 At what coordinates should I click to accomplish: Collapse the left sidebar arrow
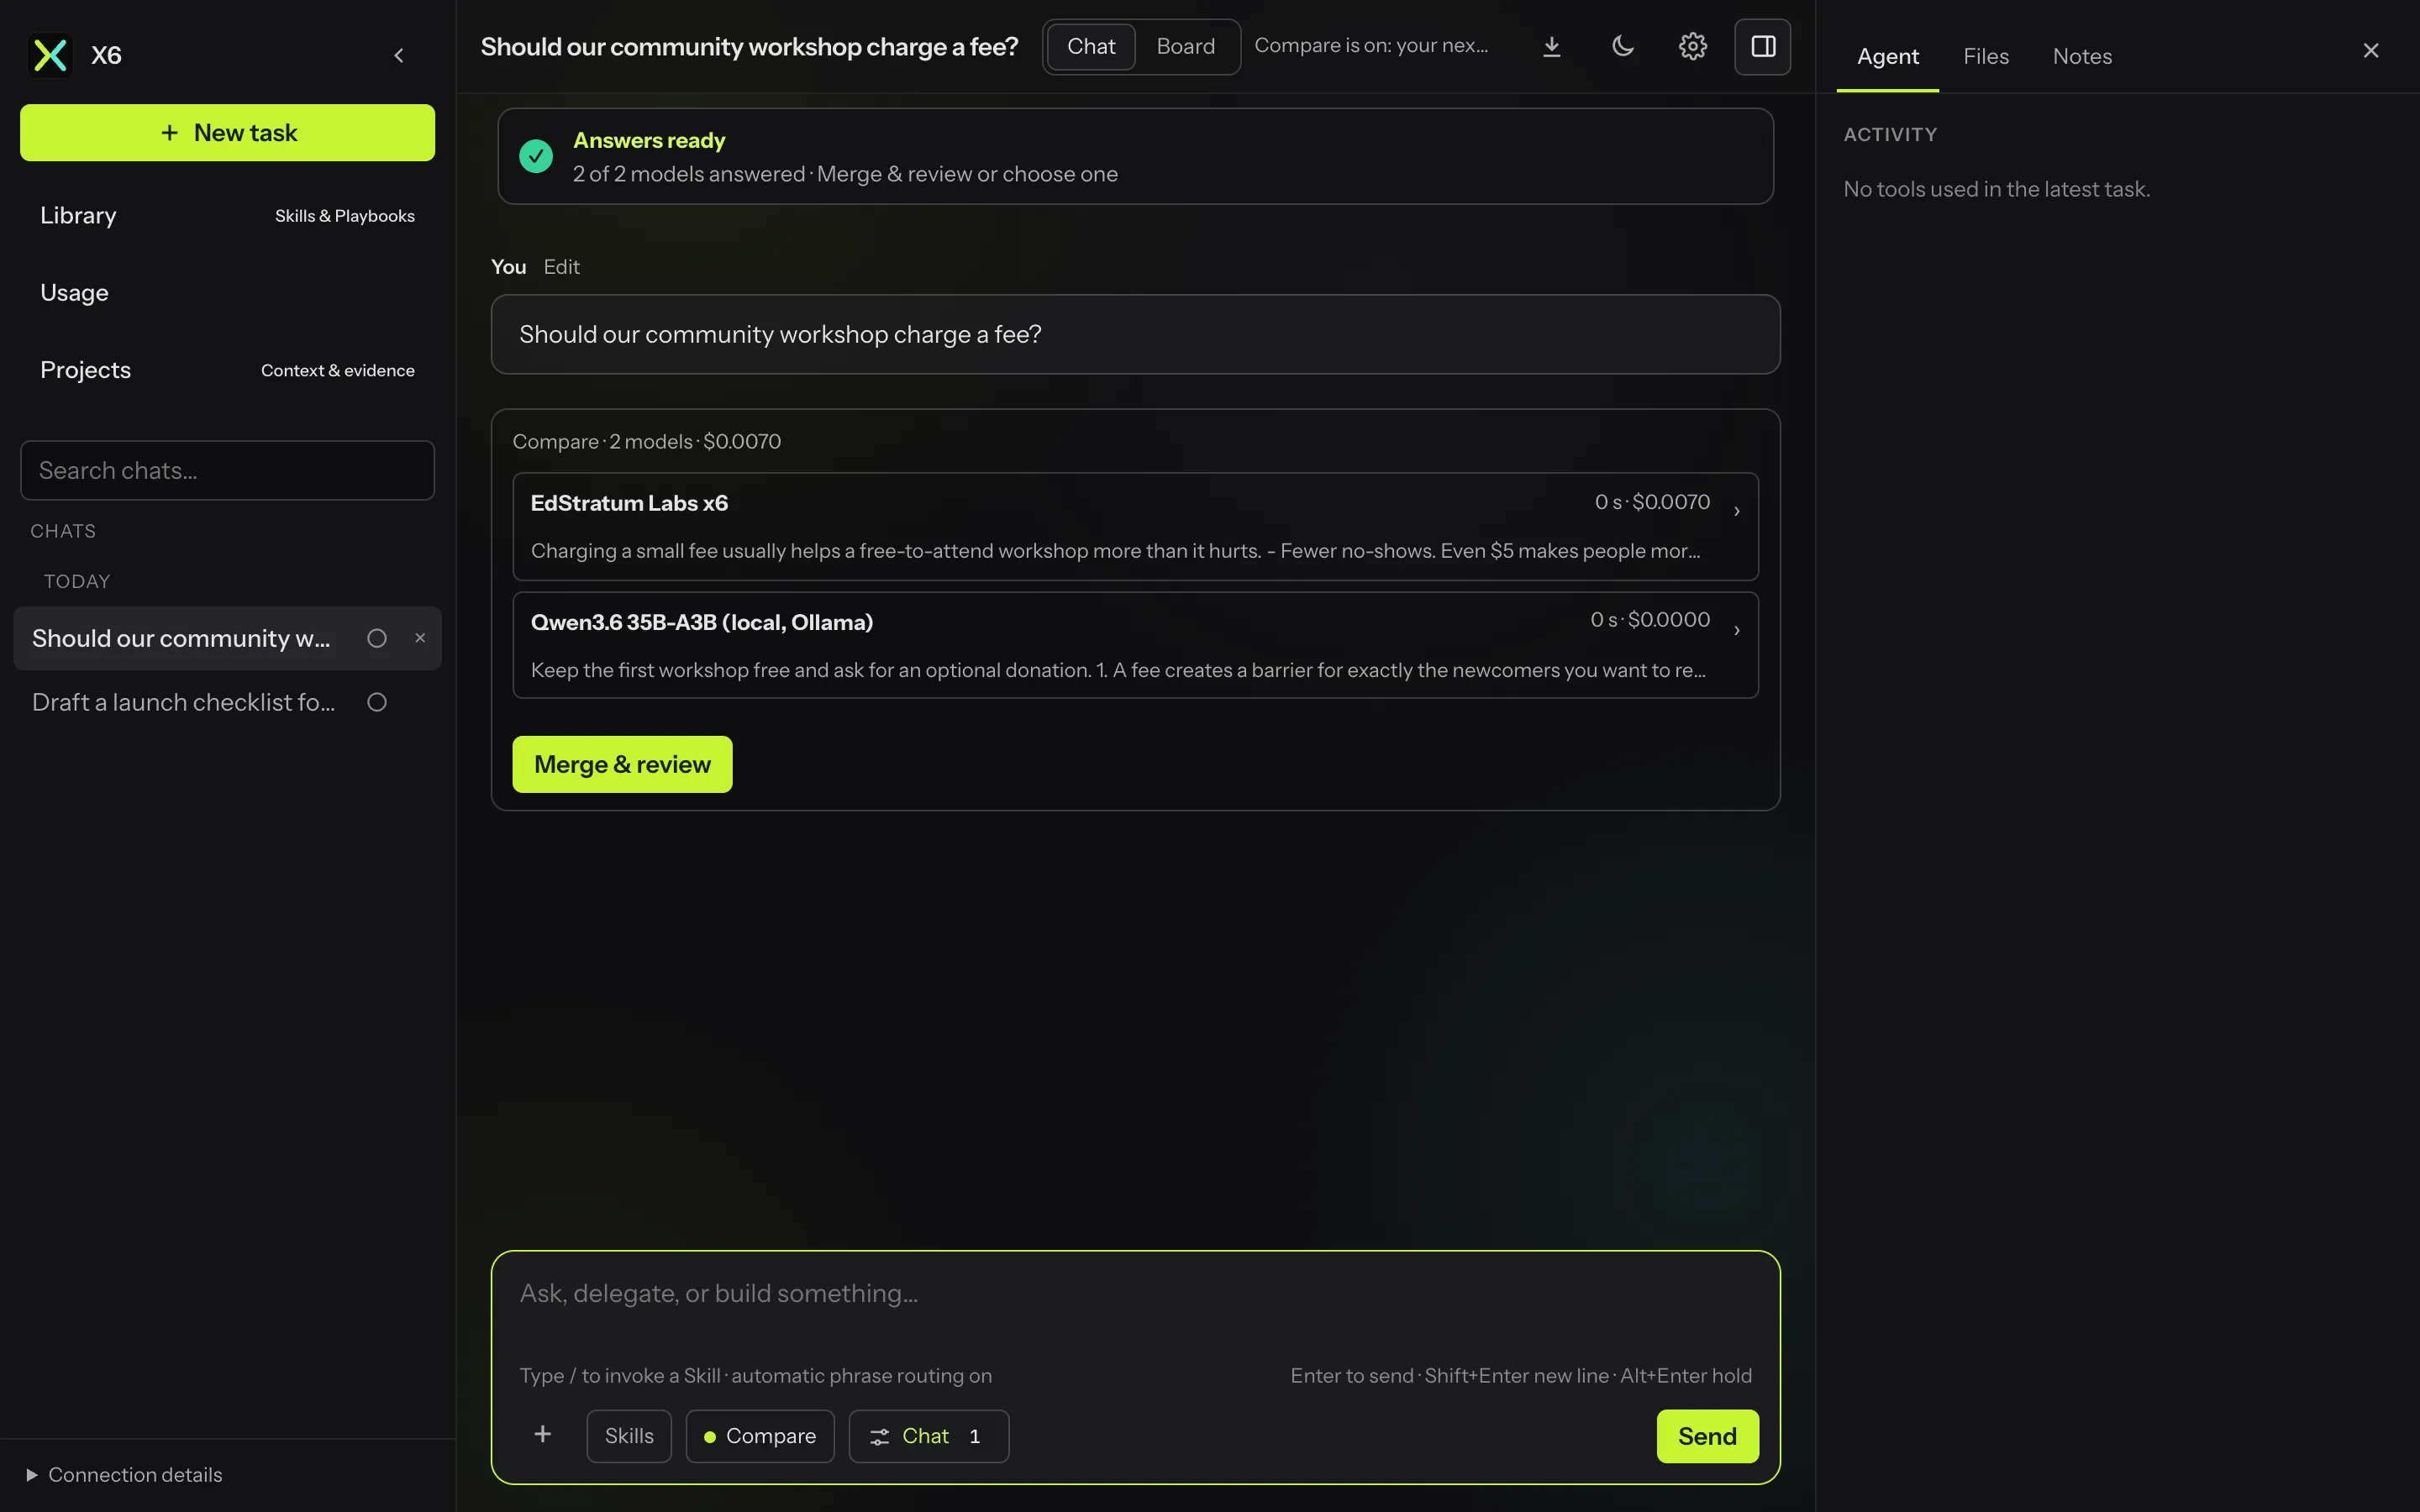pos(399,55)
